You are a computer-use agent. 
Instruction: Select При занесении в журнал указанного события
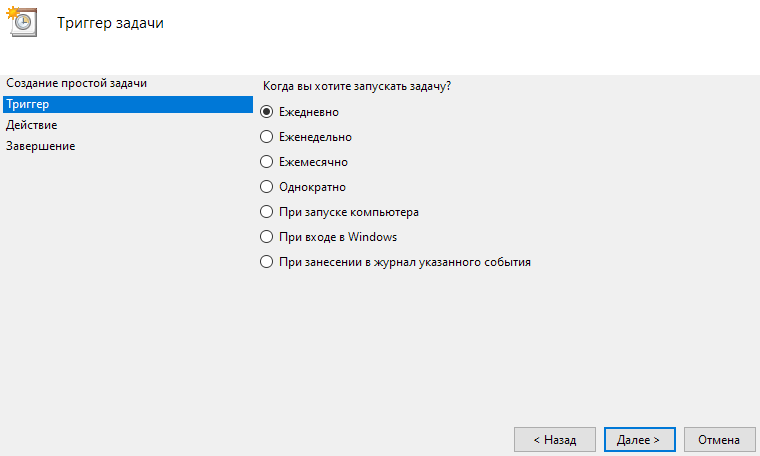tap(266, 262)
